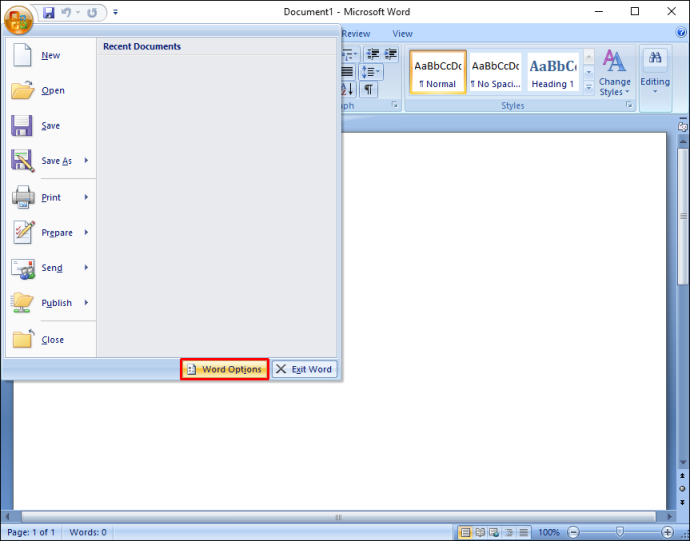Image resolution: width=690 pixels, height=541 pixels.
Task: Click the Zoom In plus button
Action: [668, 533]
